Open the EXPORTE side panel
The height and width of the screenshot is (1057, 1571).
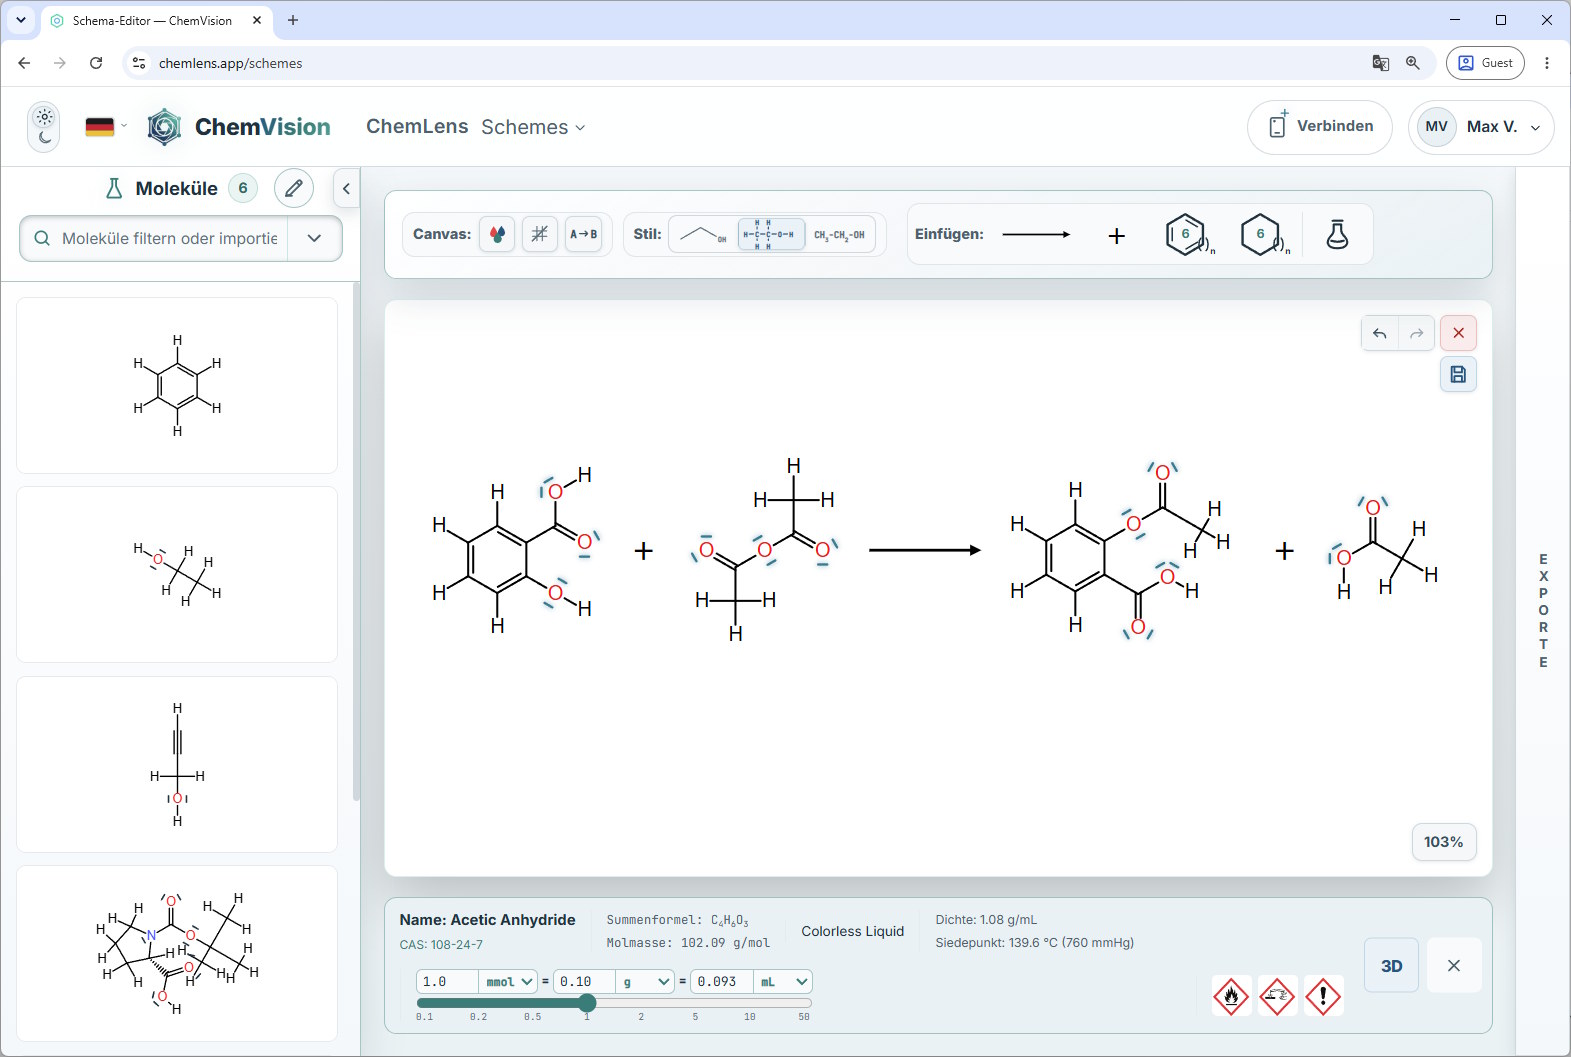tap(1543, 611)
